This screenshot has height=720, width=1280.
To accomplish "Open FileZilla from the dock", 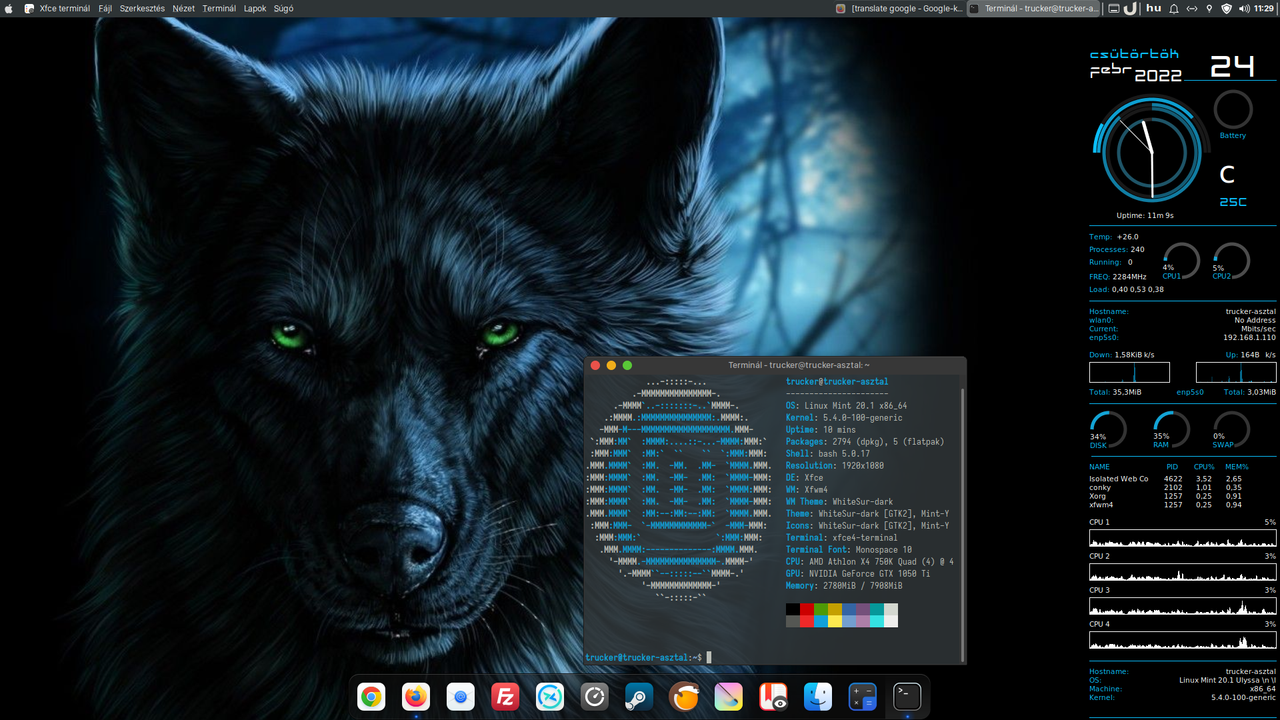I will pos(505,697).
